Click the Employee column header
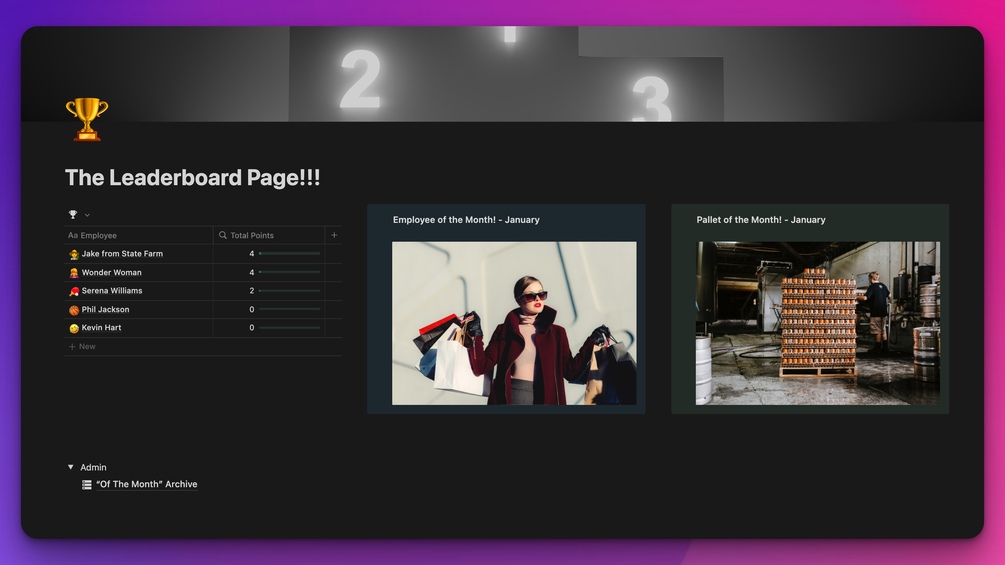The height and width of the screenshot is (565, 1005). 138,235
